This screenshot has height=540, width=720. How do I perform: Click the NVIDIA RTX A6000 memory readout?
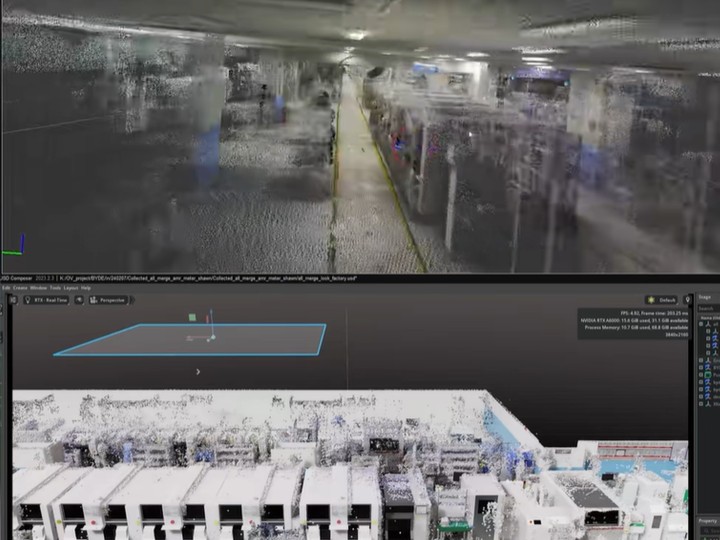click(x=635, y=321)
